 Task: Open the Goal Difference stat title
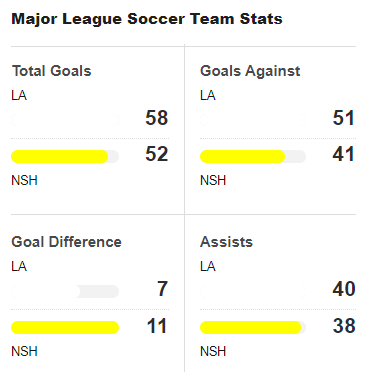(x=66, y=242)
